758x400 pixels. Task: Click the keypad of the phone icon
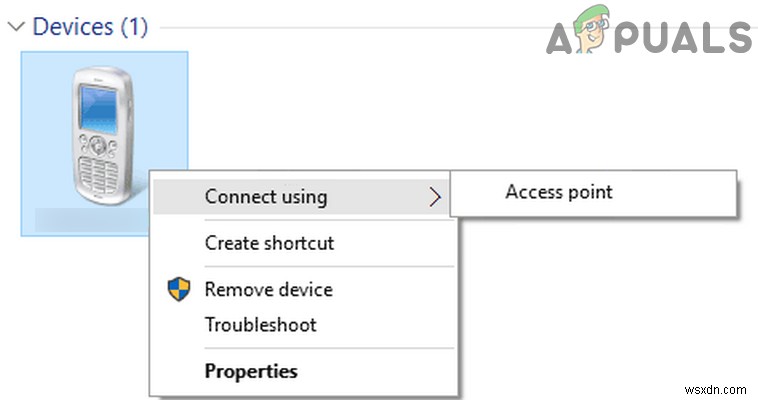(98, 173)
